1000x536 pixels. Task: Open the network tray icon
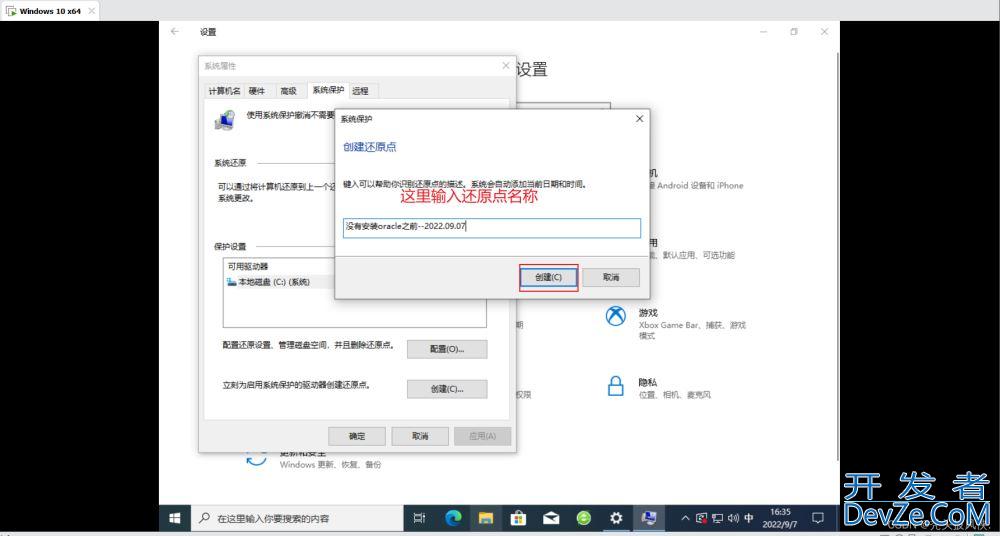pos(717,517)
